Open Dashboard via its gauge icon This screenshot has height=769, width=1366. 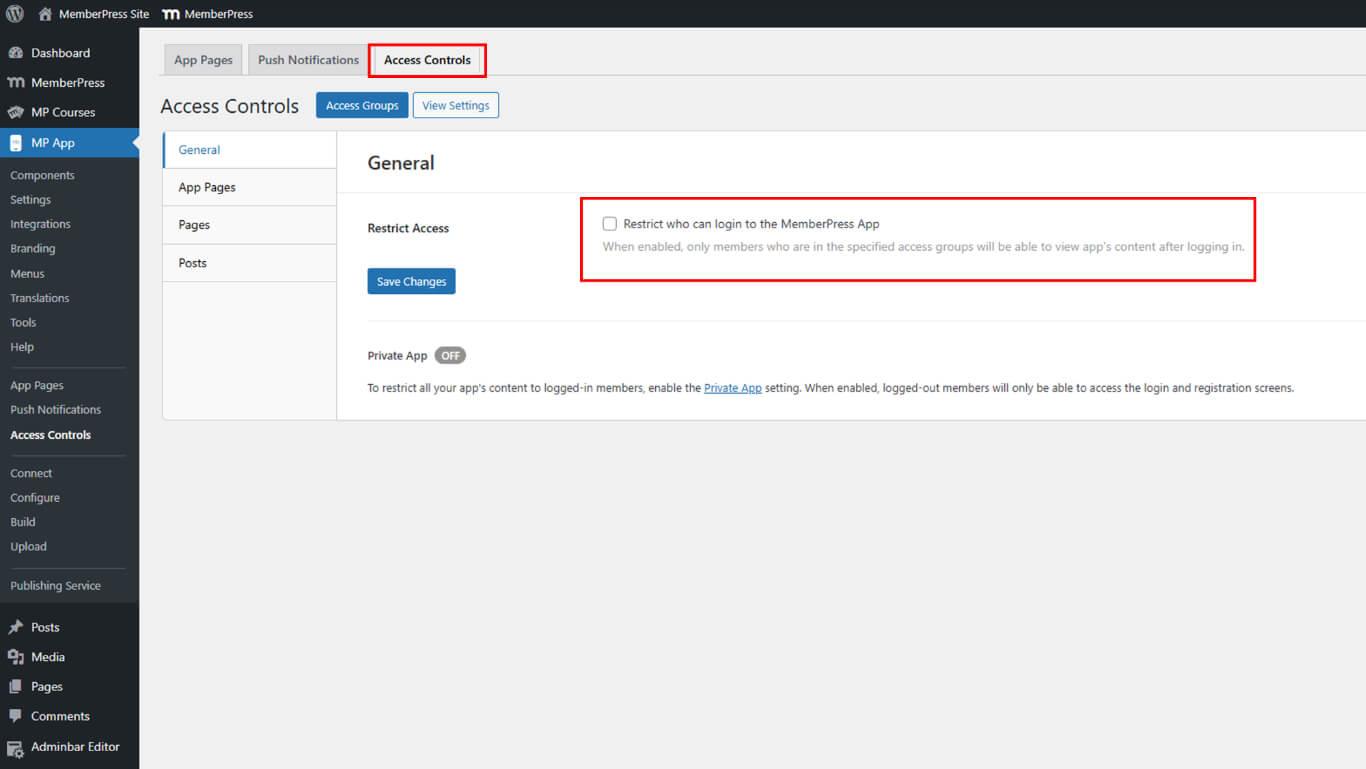click(15, 53)
